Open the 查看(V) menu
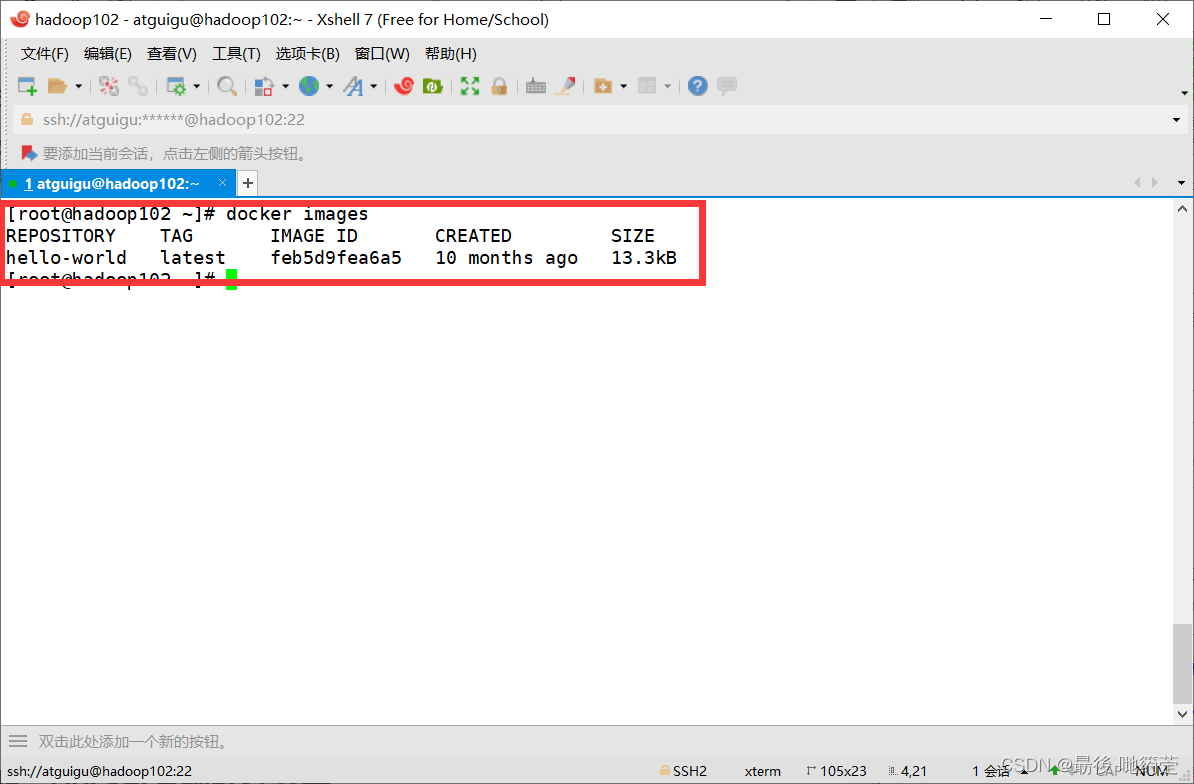 coord(171,54)
